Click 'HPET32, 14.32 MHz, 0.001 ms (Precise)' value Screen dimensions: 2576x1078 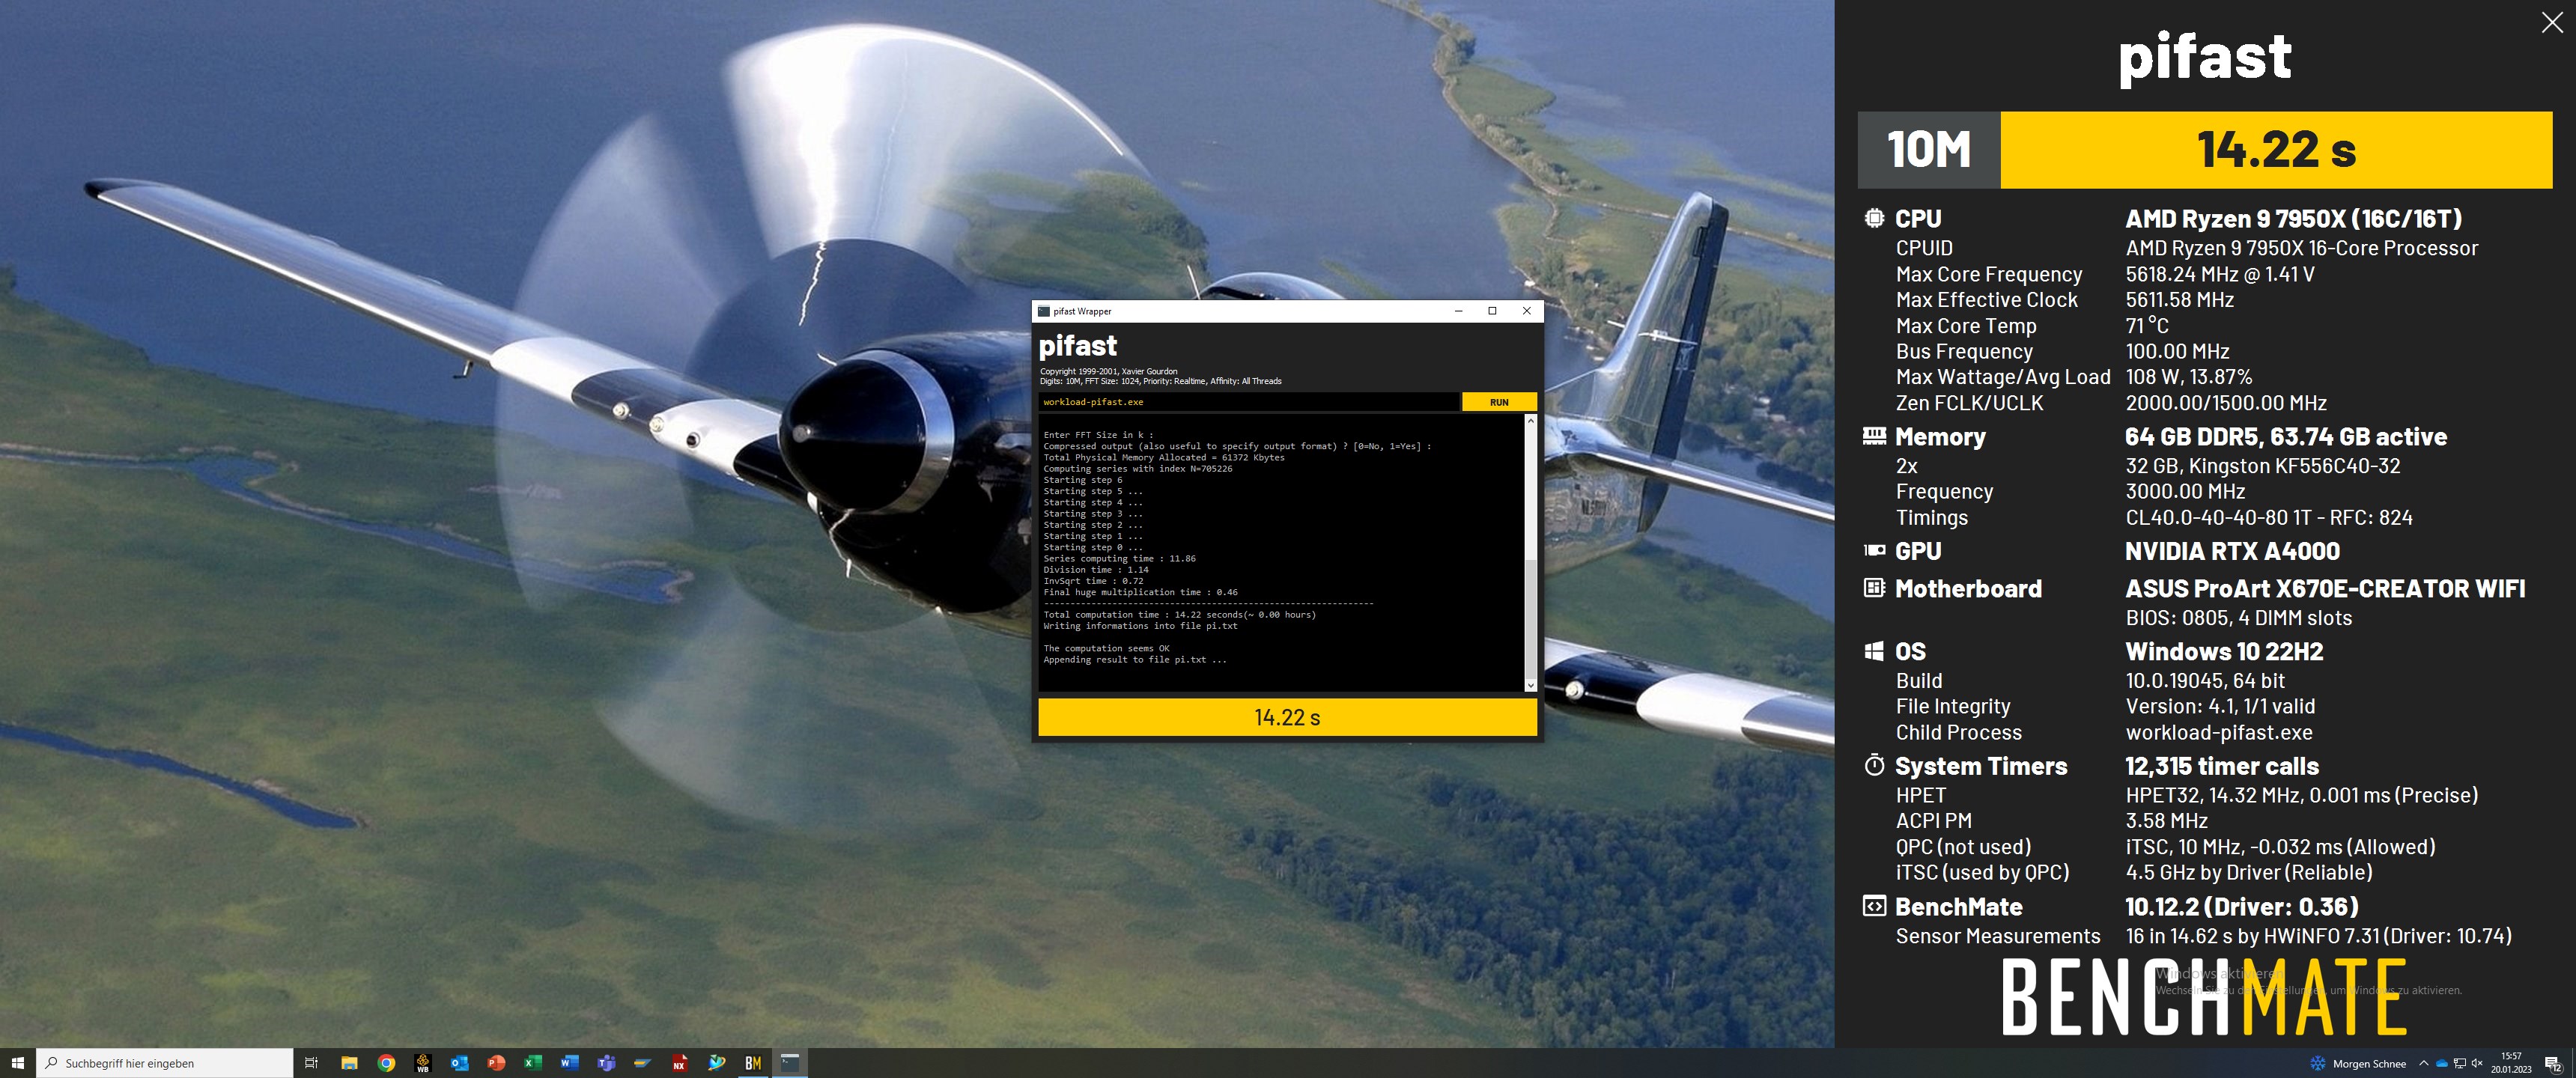pyautogui.click(x=2301, y=796)
